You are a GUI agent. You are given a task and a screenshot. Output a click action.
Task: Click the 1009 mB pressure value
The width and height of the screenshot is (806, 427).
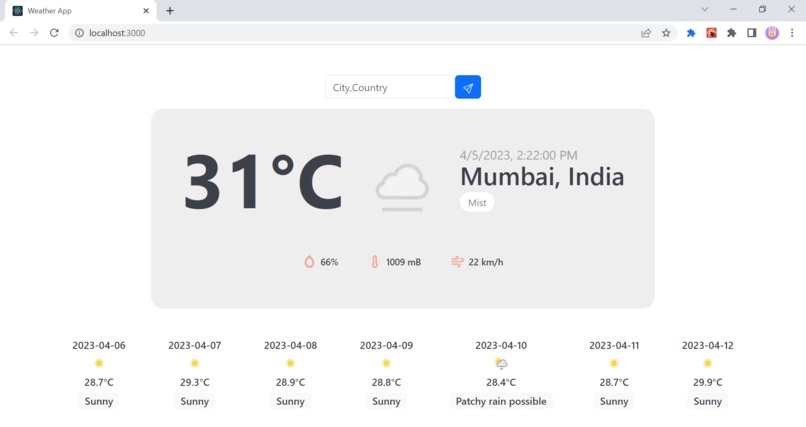[403, 262]
